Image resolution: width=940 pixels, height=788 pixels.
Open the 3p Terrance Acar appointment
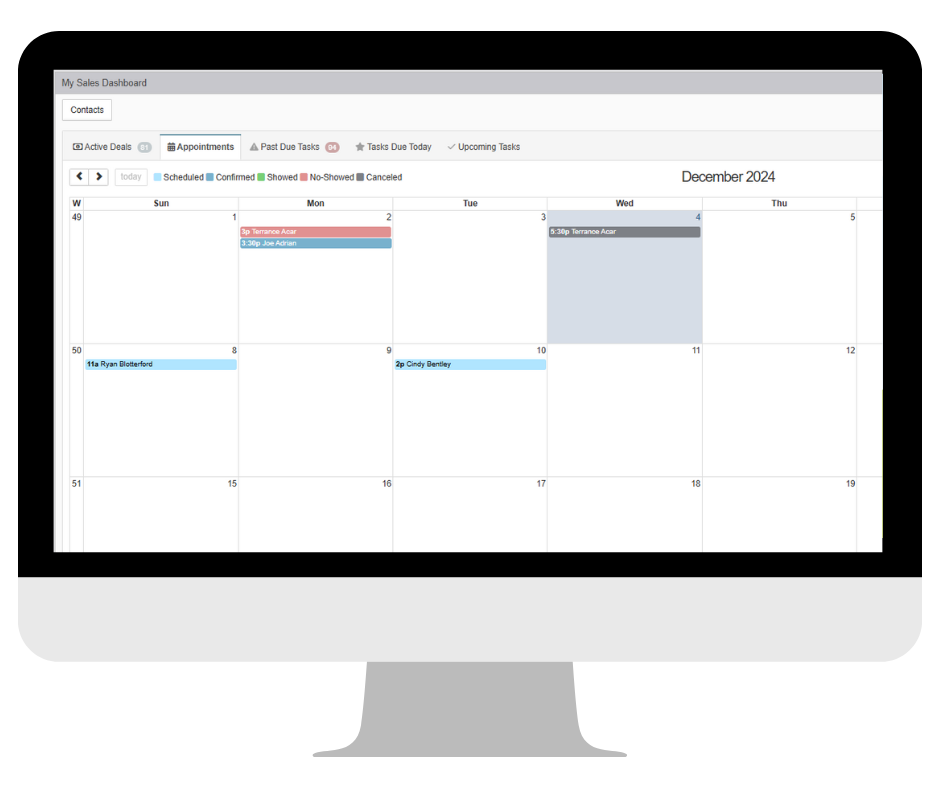pos(316,231)
